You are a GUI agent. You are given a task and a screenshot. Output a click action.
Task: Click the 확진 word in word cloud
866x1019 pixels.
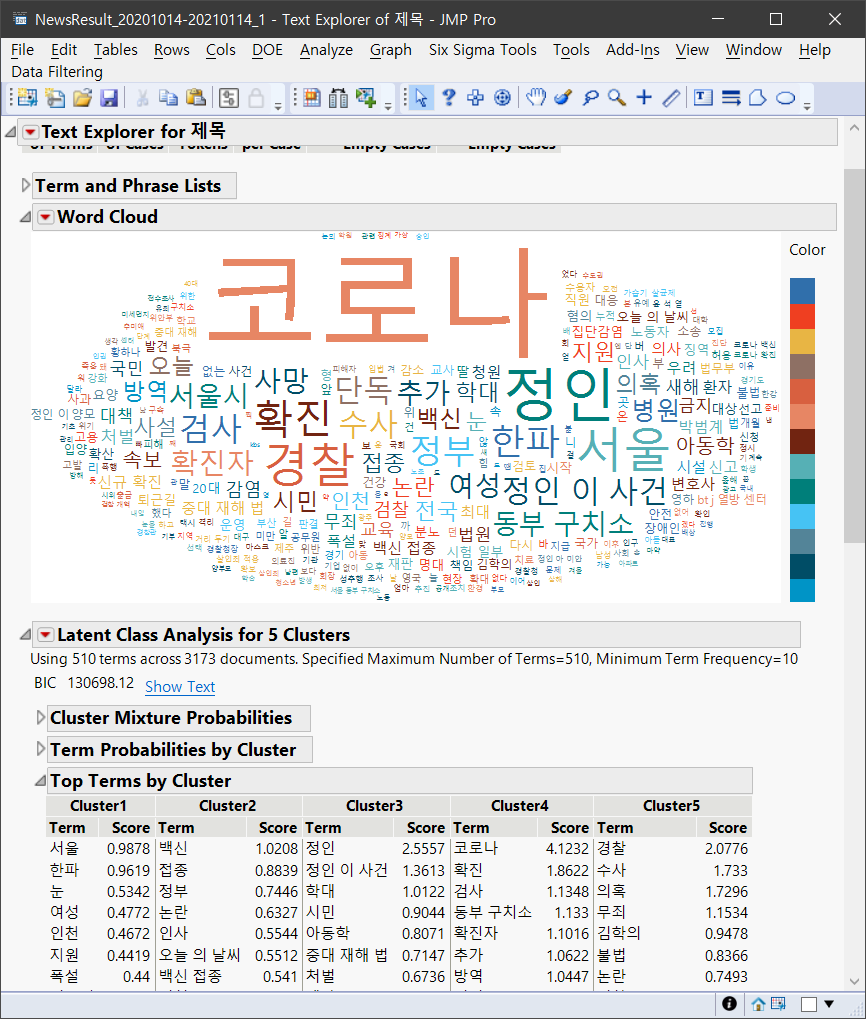292,417
